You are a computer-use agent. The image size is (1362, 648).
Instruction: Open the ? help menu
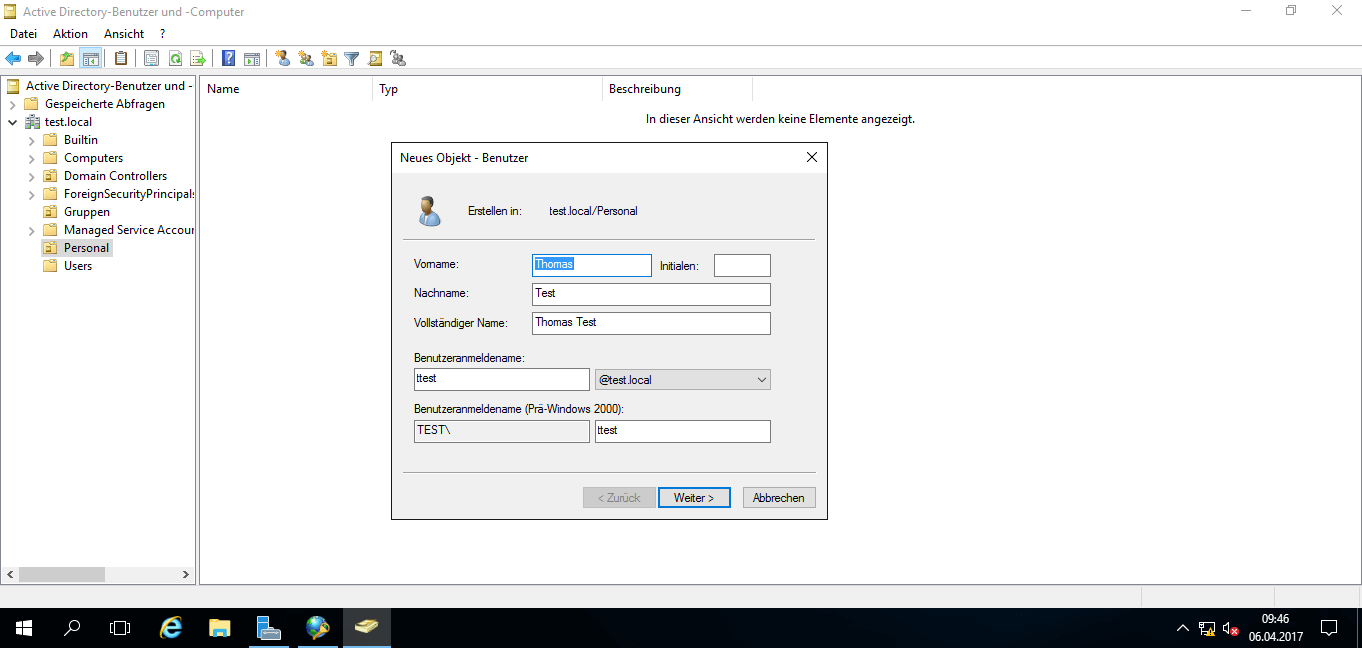(x=163, y=34)
